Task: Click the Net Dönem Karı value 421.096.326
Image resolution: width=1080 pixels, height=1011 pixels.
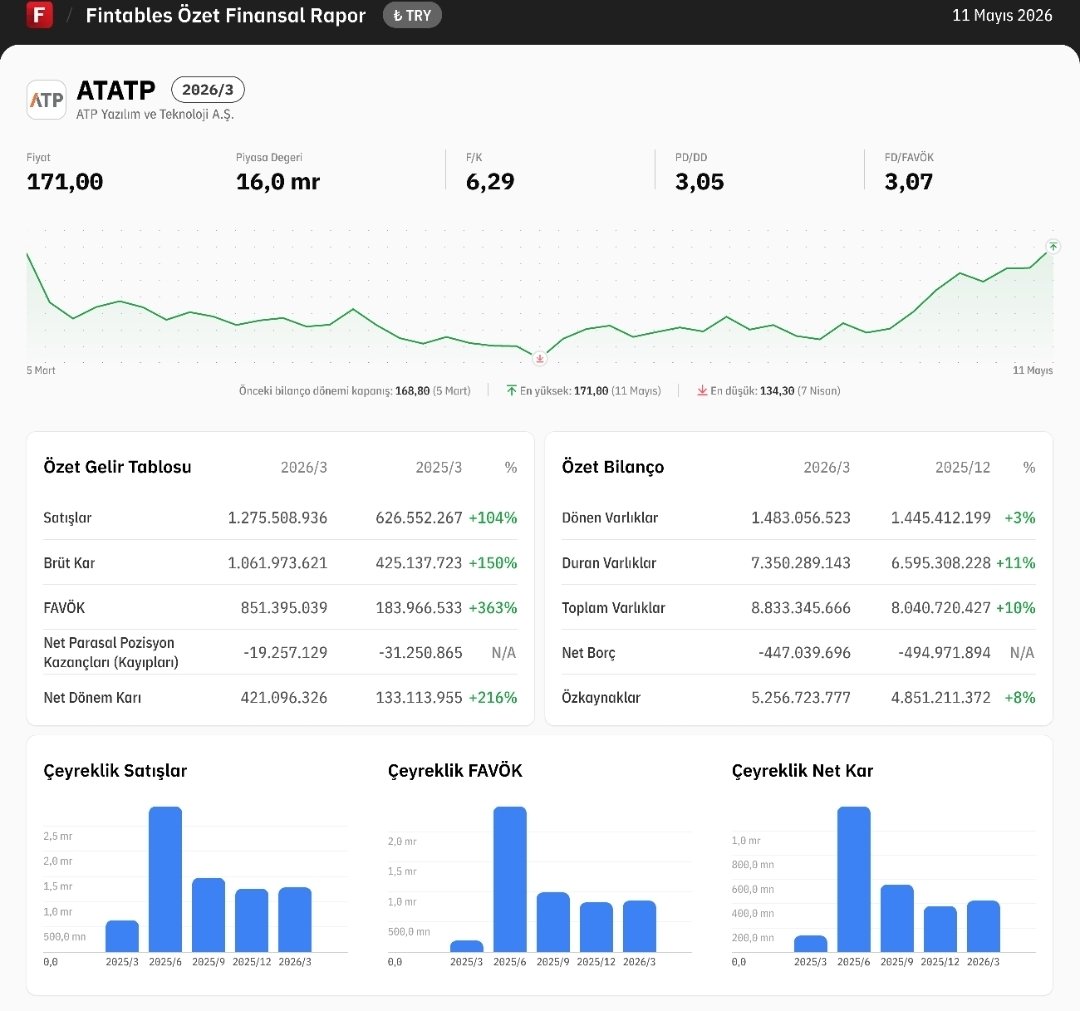Action: [x=284, y=698]
